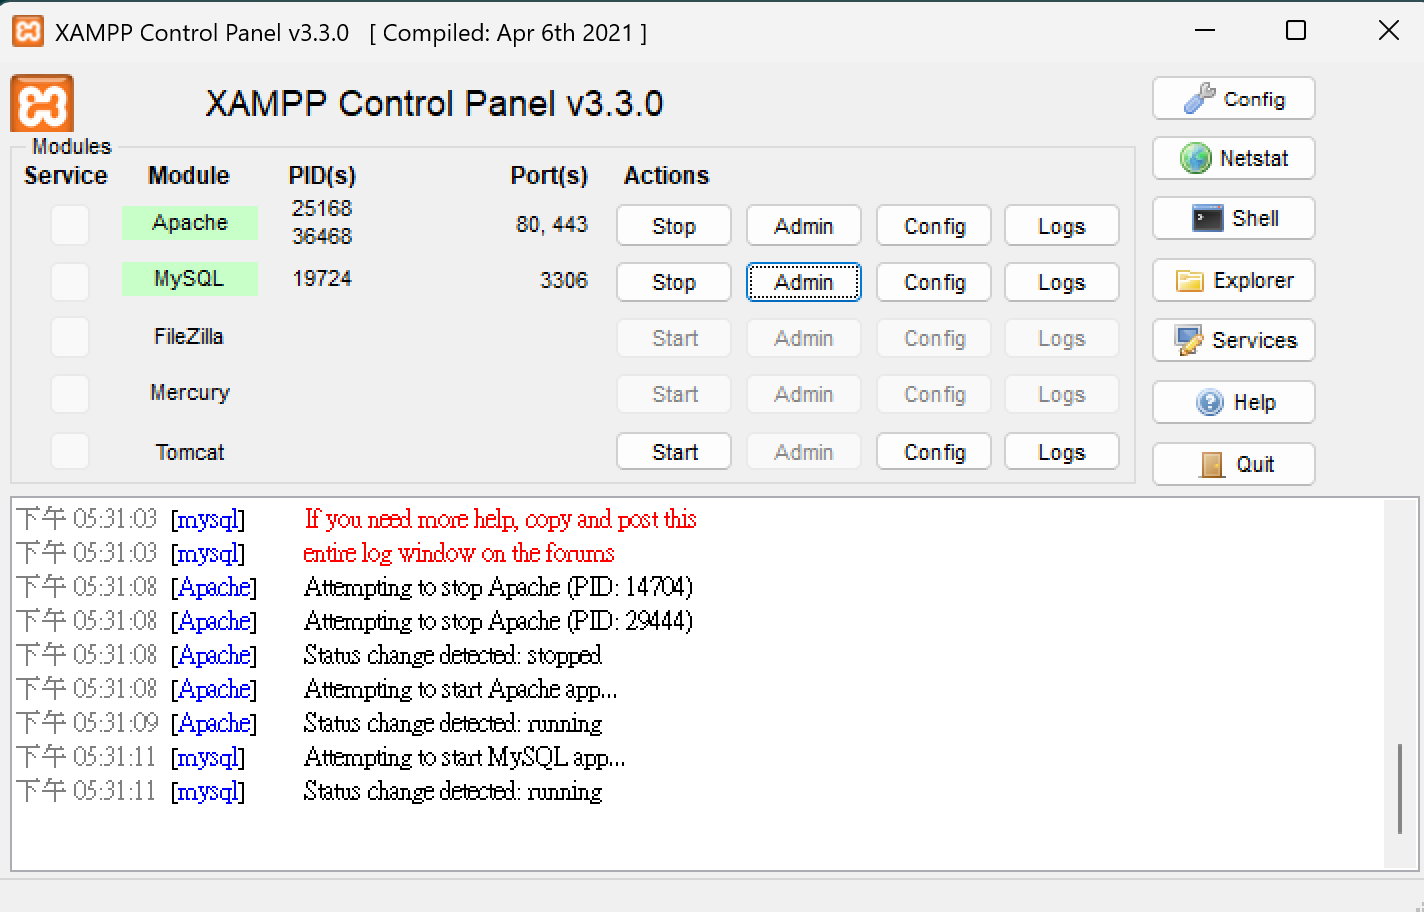Screen dimensions: 1424x912
Task: Click MySQL PID 19724
Action: pyautogui.click(x=322, y=278)
